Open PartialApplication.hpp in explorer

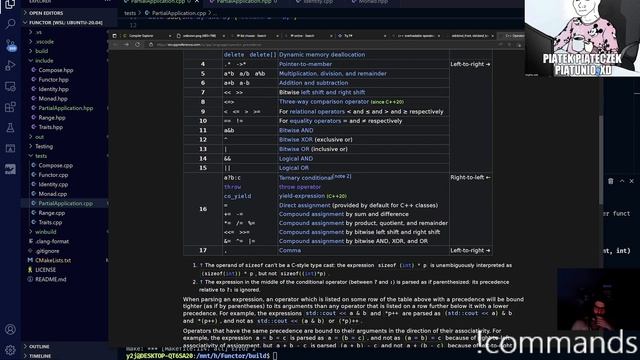pyautogui.click(x=65, y=108)
